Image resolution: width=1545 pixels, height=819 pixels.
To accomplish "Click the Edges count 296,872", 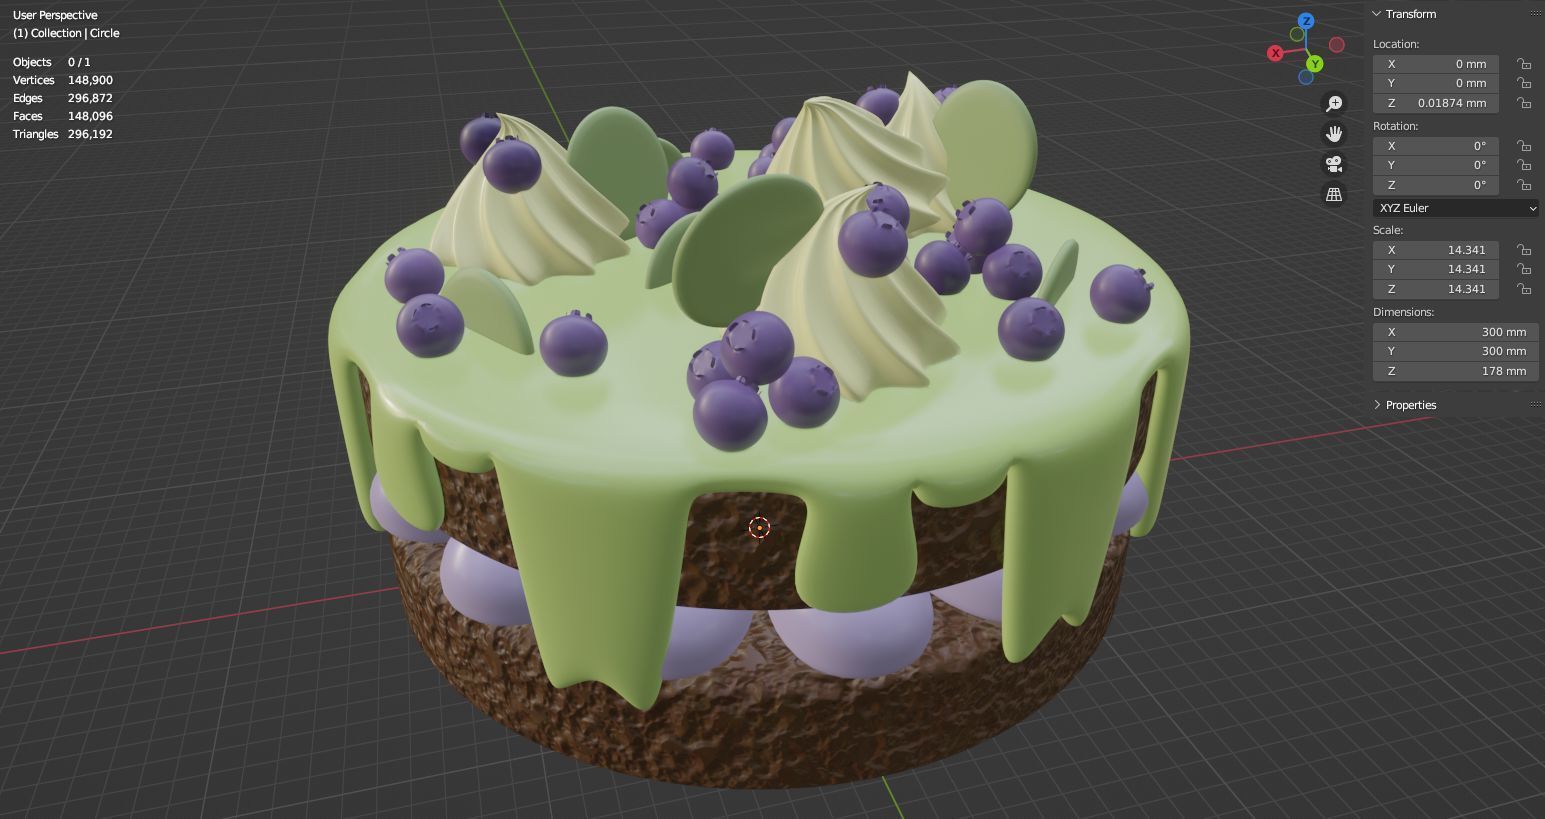I will click(90, 98).
